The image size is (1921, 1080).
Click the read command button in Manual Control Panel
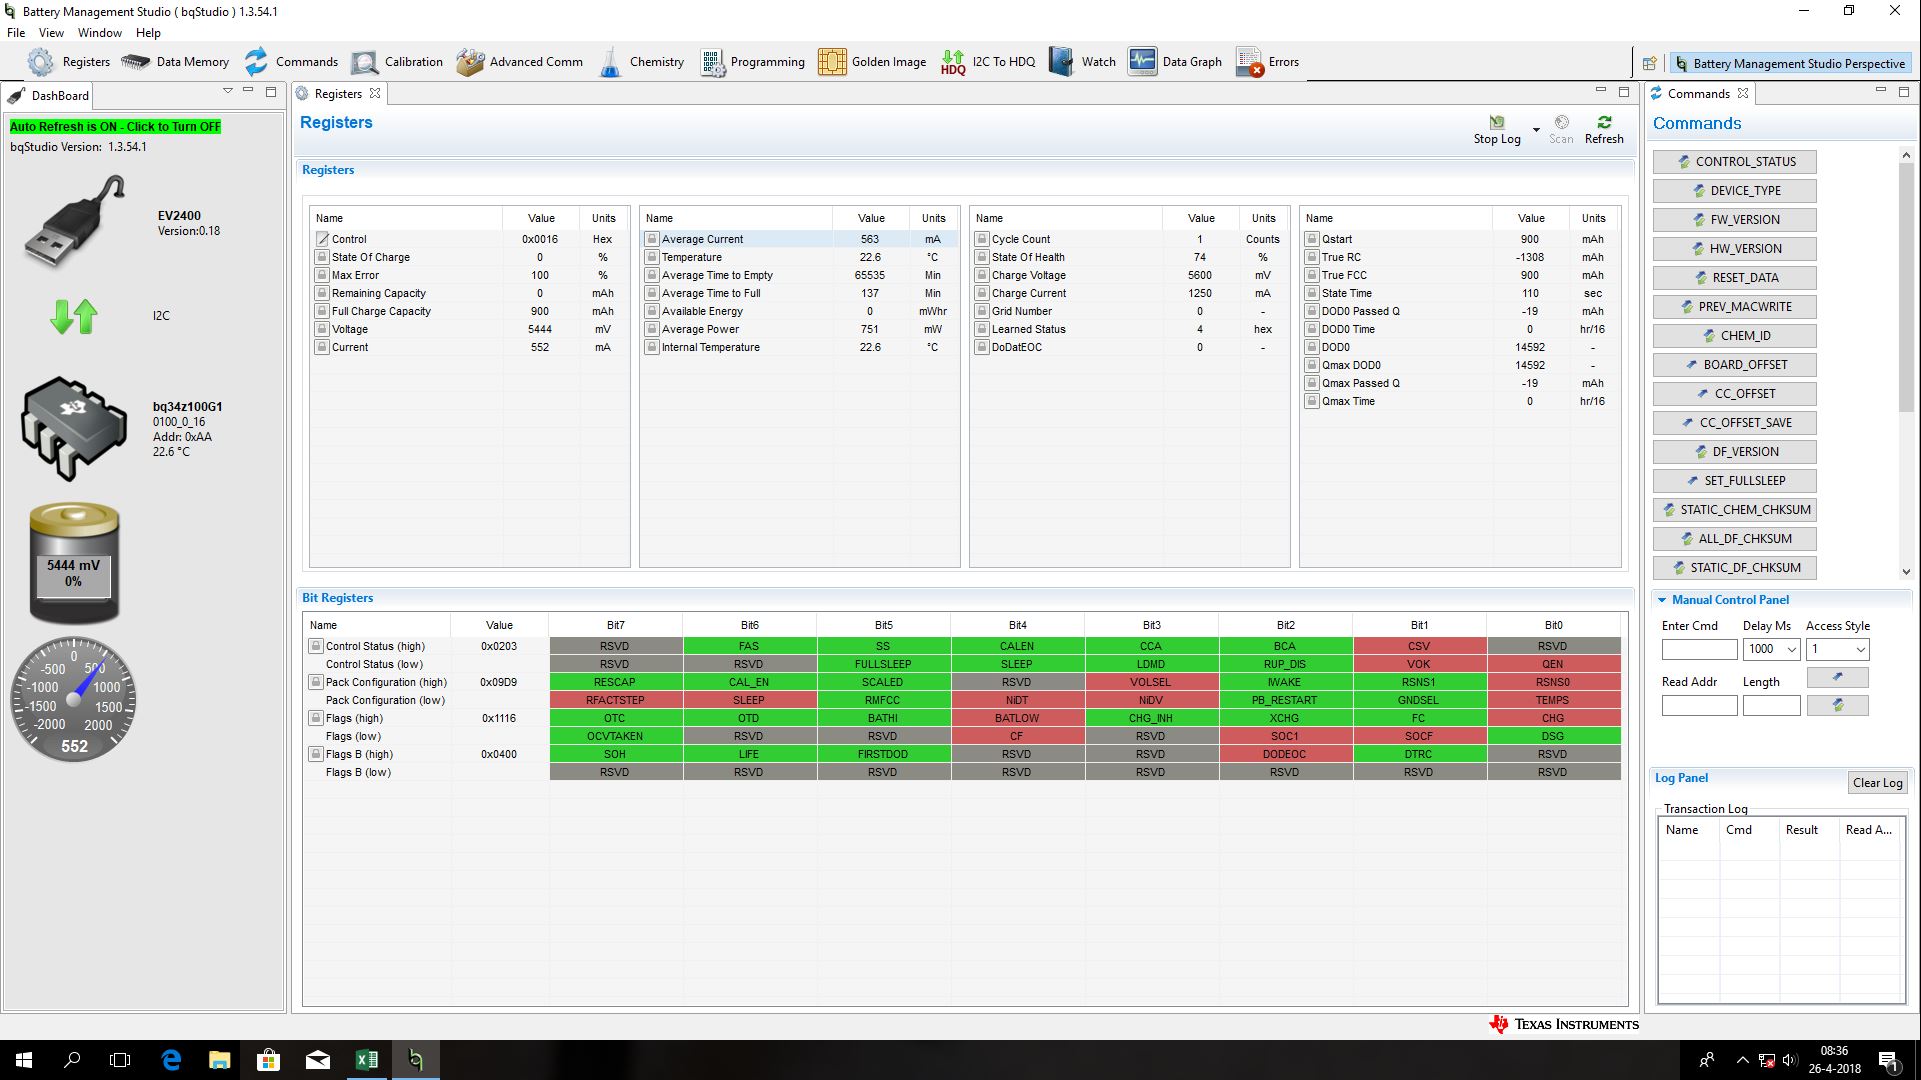1837,705
